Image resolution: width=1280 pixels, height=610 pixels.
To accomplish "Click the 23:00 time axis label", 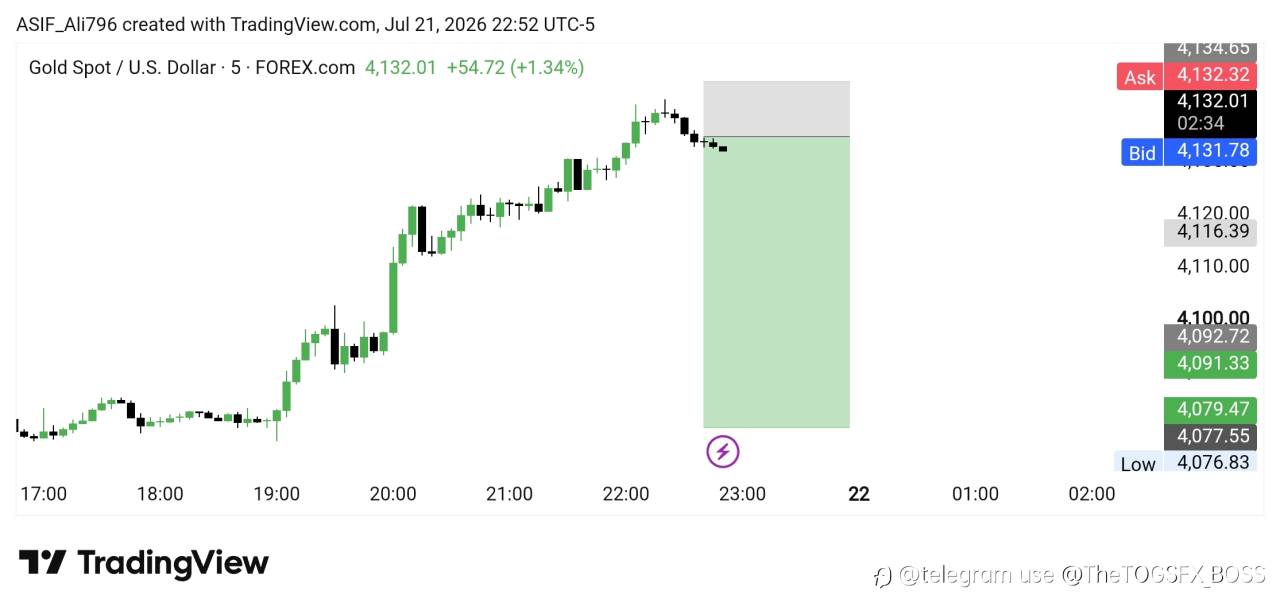I will [x=743, y=494].
